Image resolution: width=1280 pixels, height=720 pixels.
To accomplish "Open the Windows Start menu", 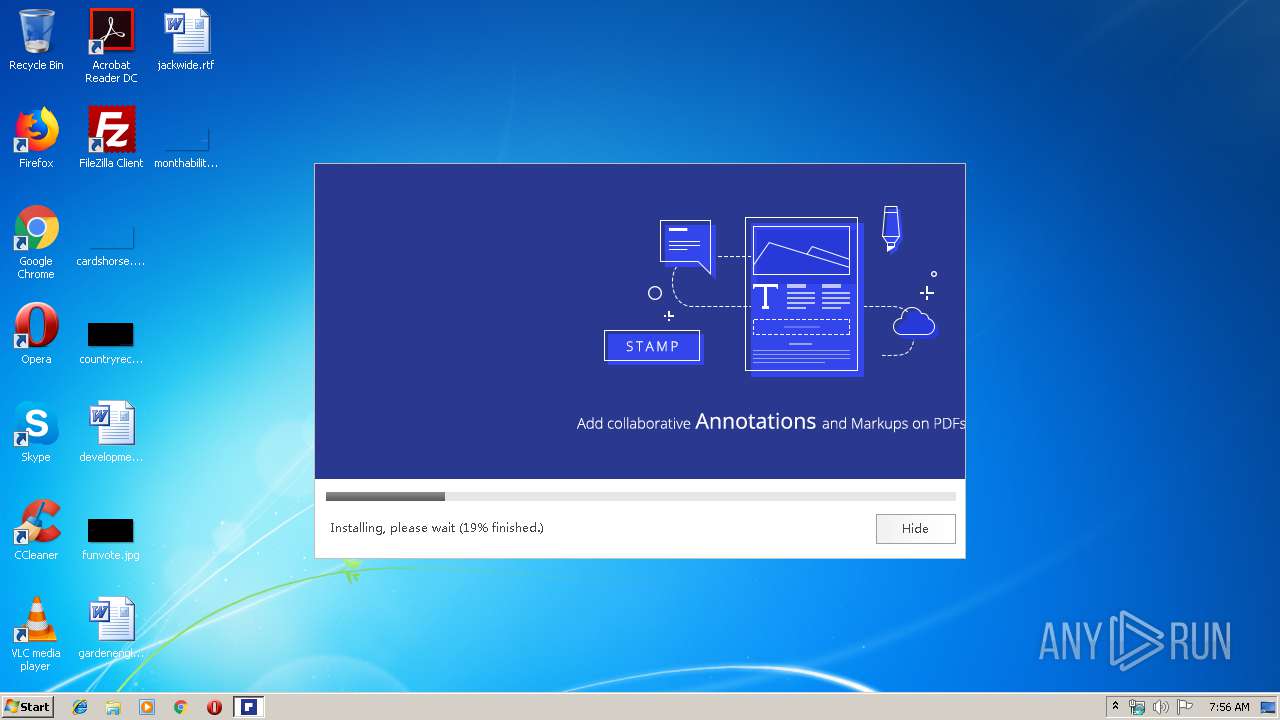I will click(x=27, y=706).
